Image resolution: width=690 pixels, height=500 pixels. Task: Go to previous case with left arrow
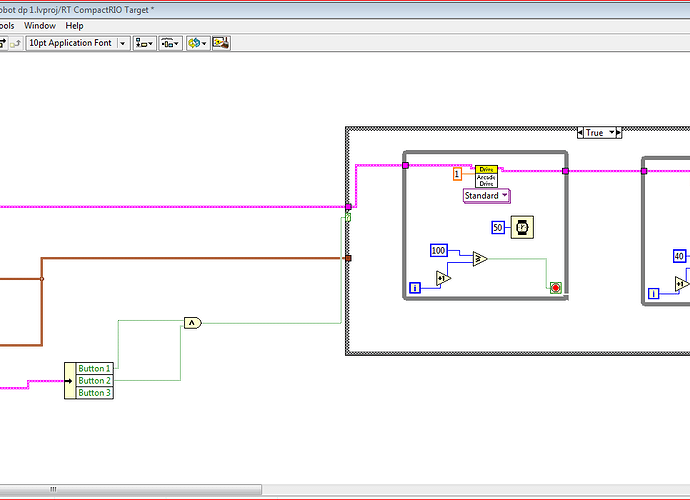tap(580, 132)
